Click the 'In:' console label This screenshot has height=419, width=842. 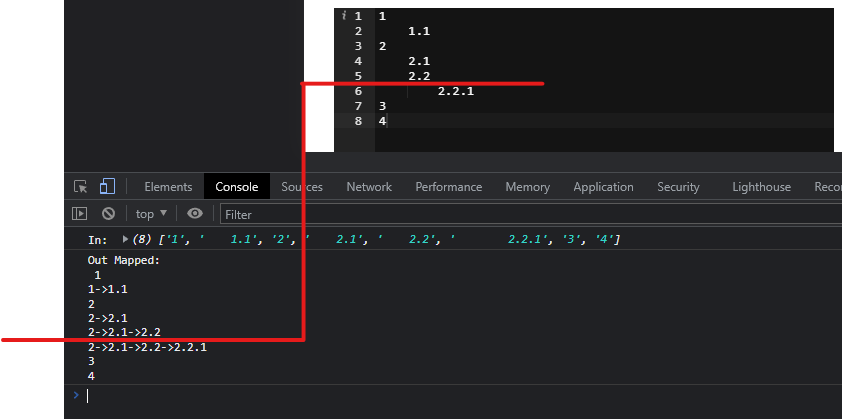point(98,240)
